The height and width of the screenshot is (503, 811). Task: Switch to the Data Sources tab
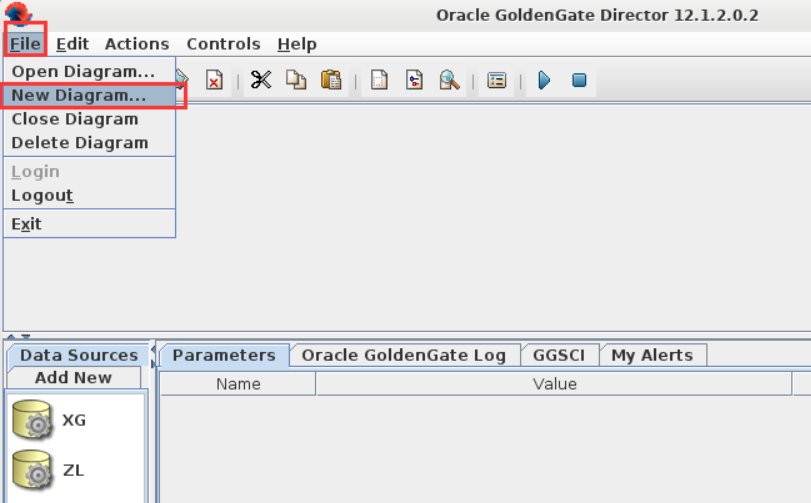pyautogui.click(x=79, y=355)
